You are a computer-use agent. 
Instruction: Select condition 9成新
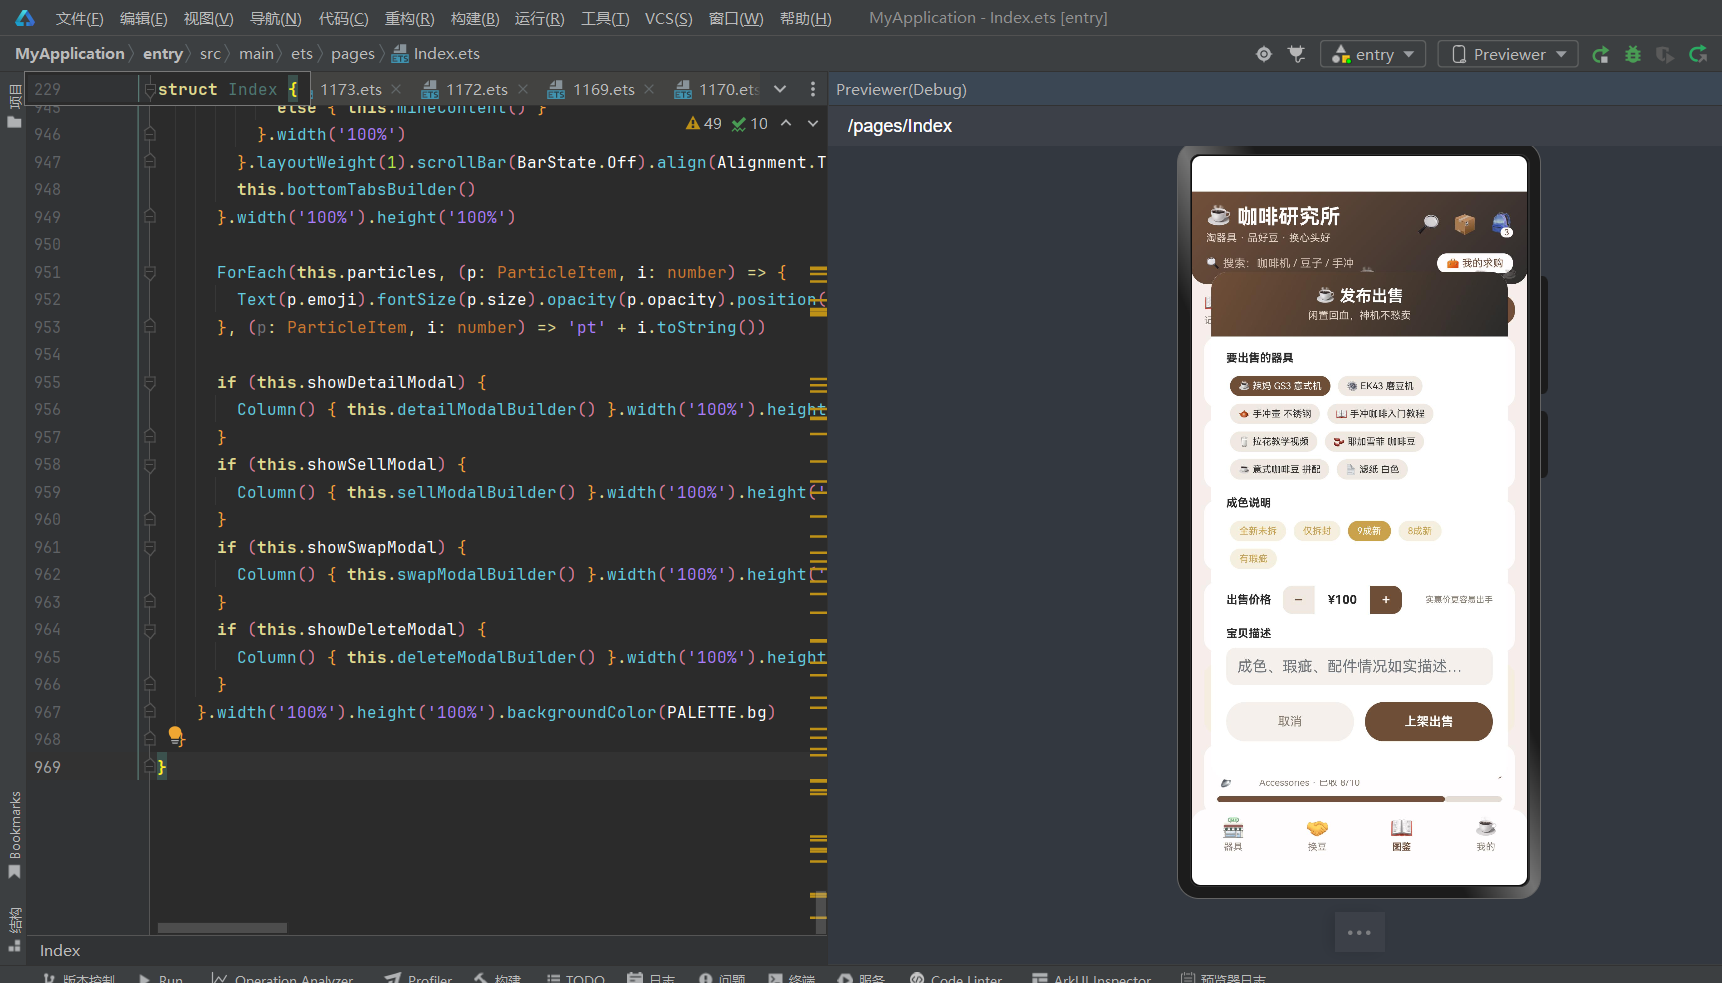[1369, 531]
